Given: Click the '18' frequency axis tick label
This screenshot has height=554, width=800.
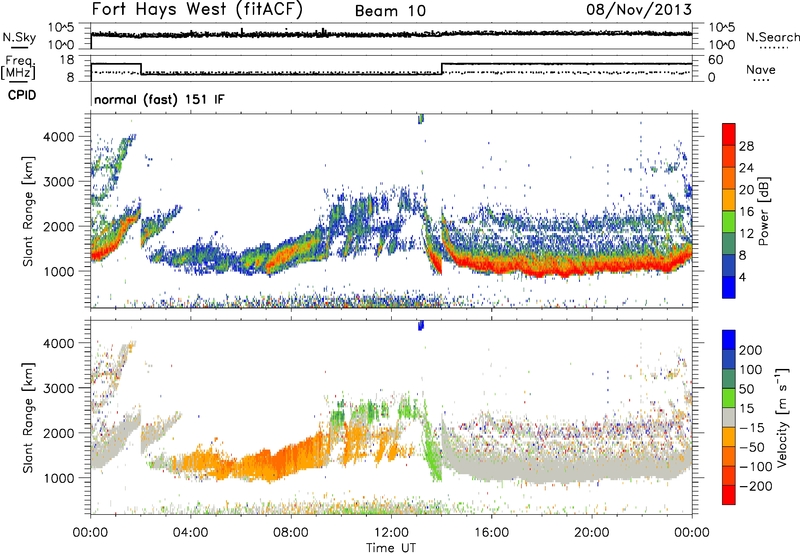Looking at the screenshot, I should coord(66,60).
